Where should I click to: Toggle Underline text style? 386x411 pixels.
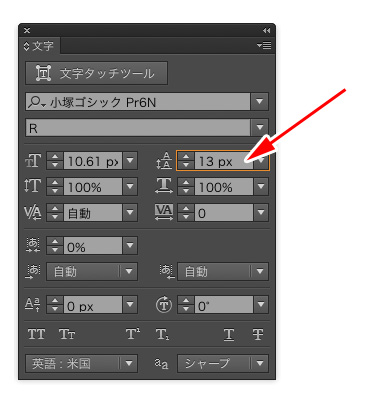229,334
